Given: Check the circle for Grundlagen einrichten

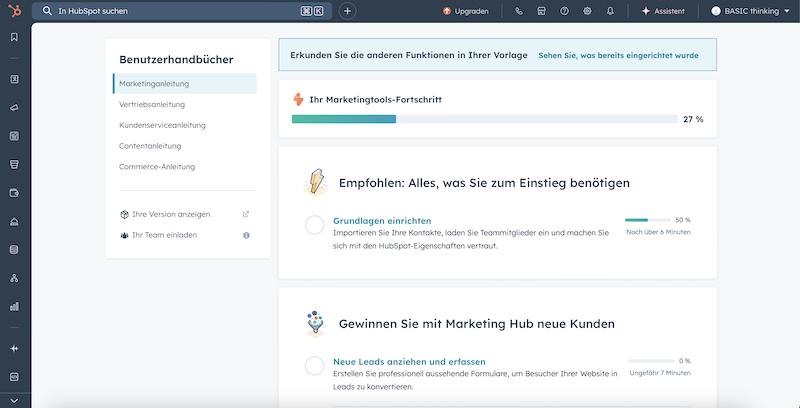Looking at the screenshot, I should click(x=314, y=225).
